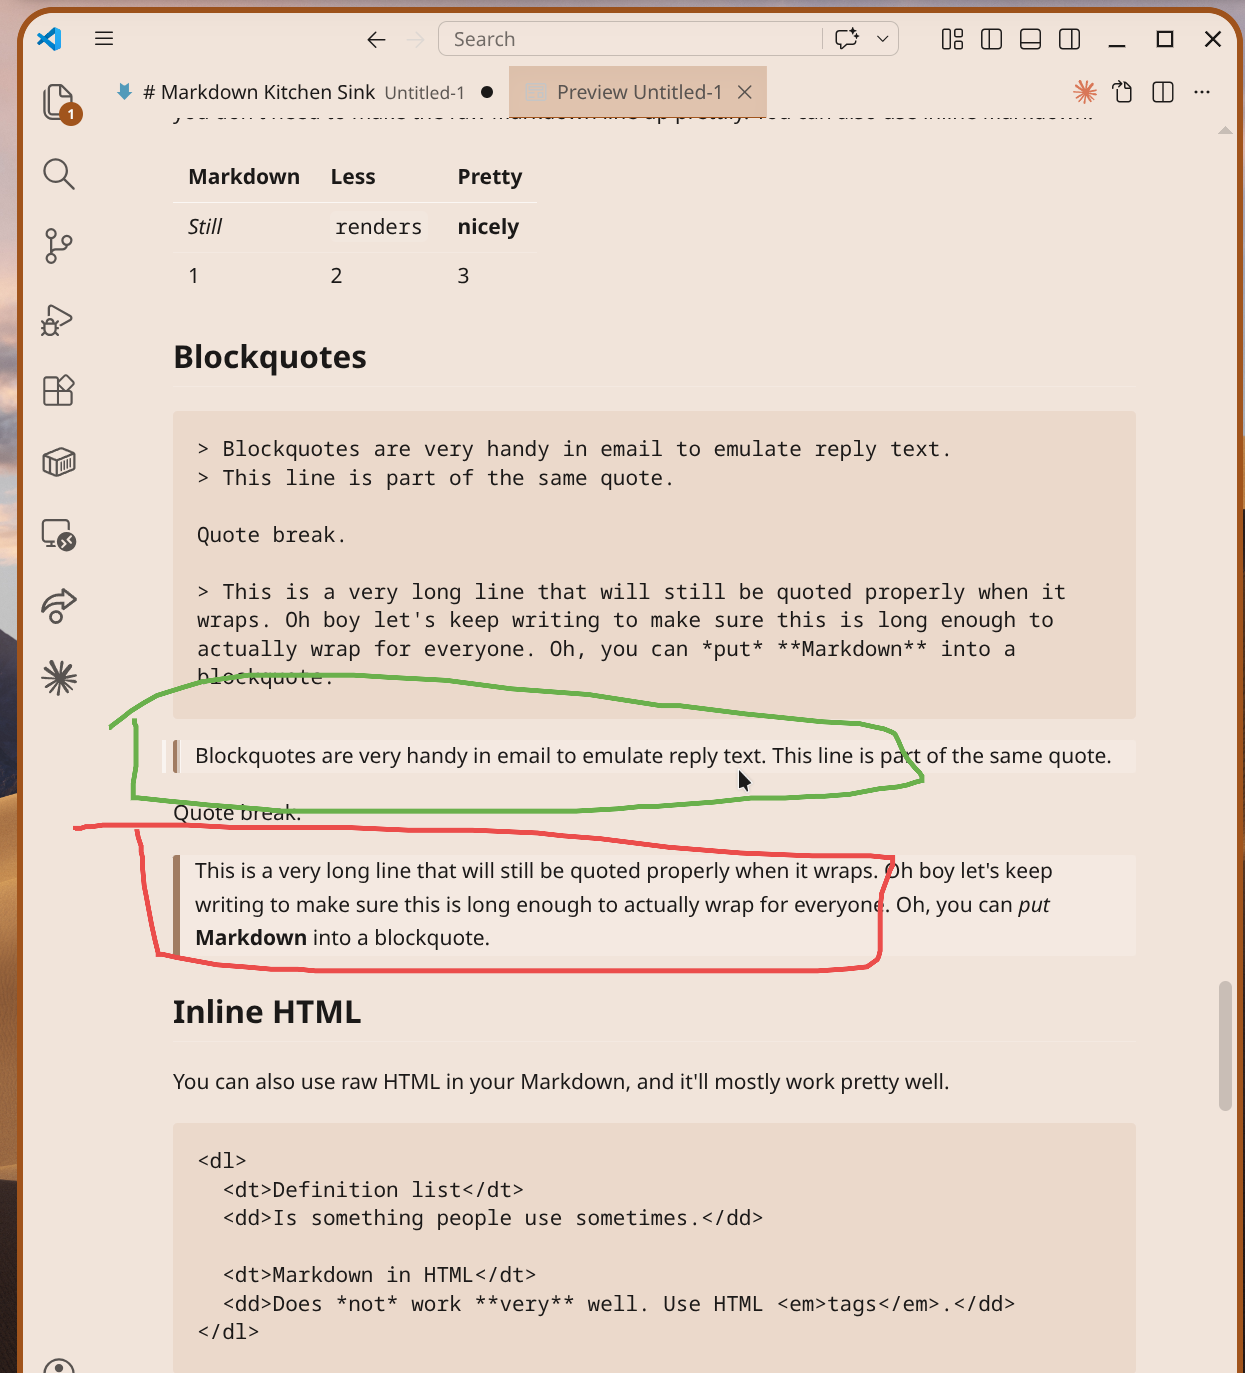Image resolution: width=1245 pixels, height=1373 pixels.
Task: Open the Run and Debug view
Action: coord(58,319)
